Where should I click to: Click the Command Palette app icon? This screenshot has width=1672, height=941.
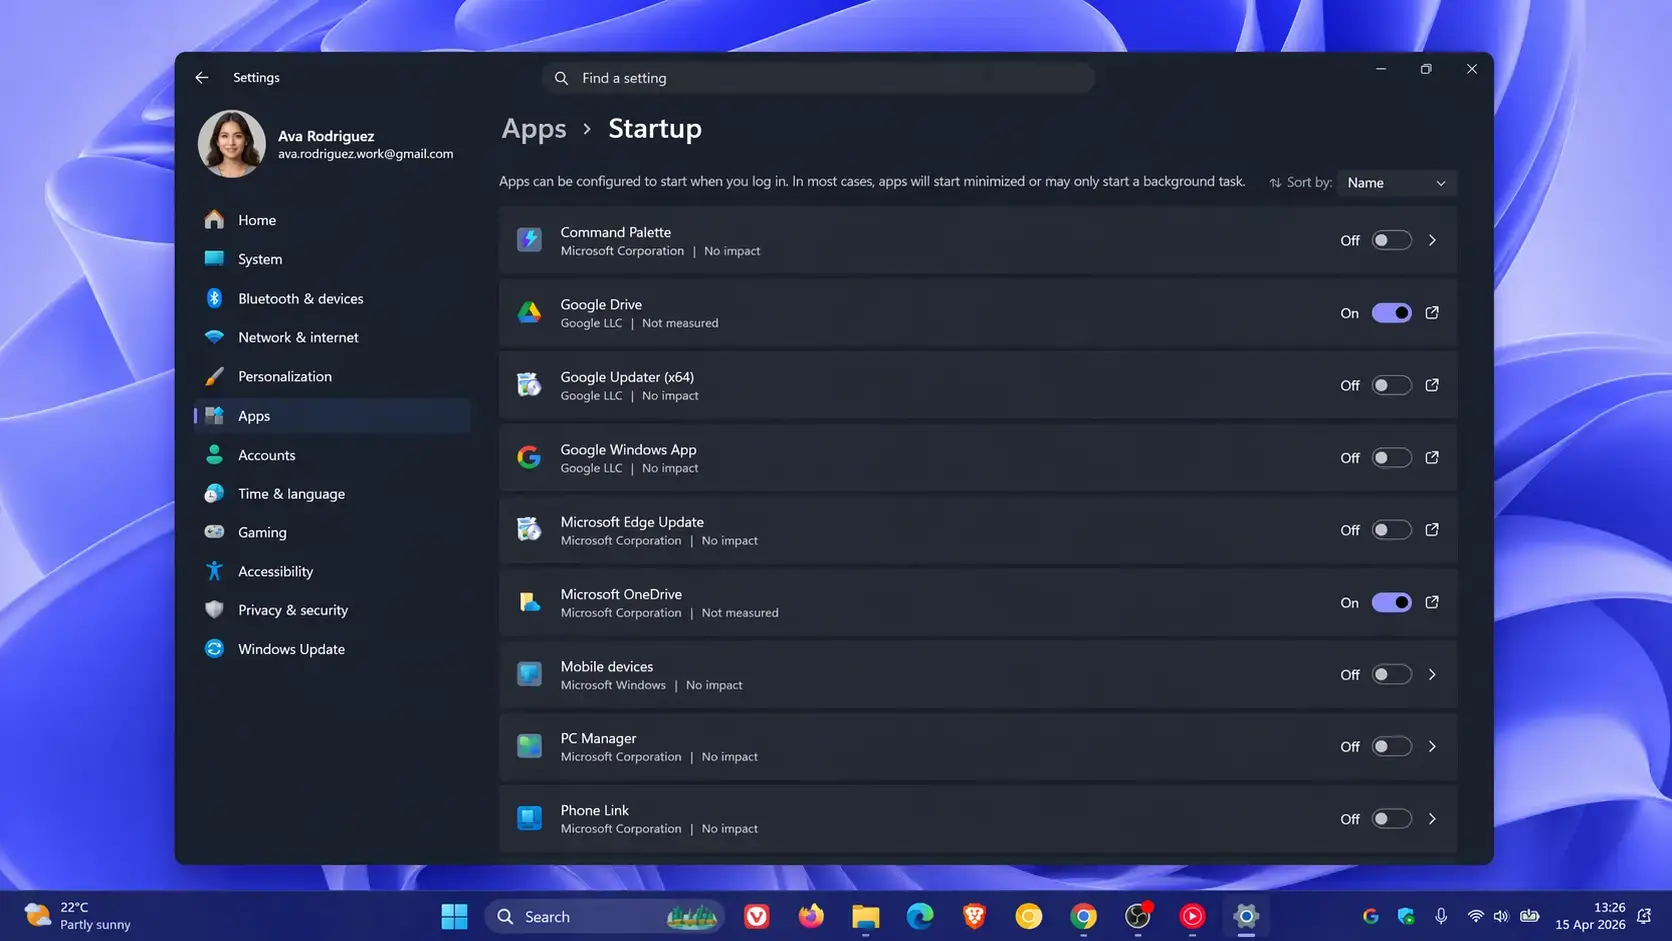pos(529,241)
